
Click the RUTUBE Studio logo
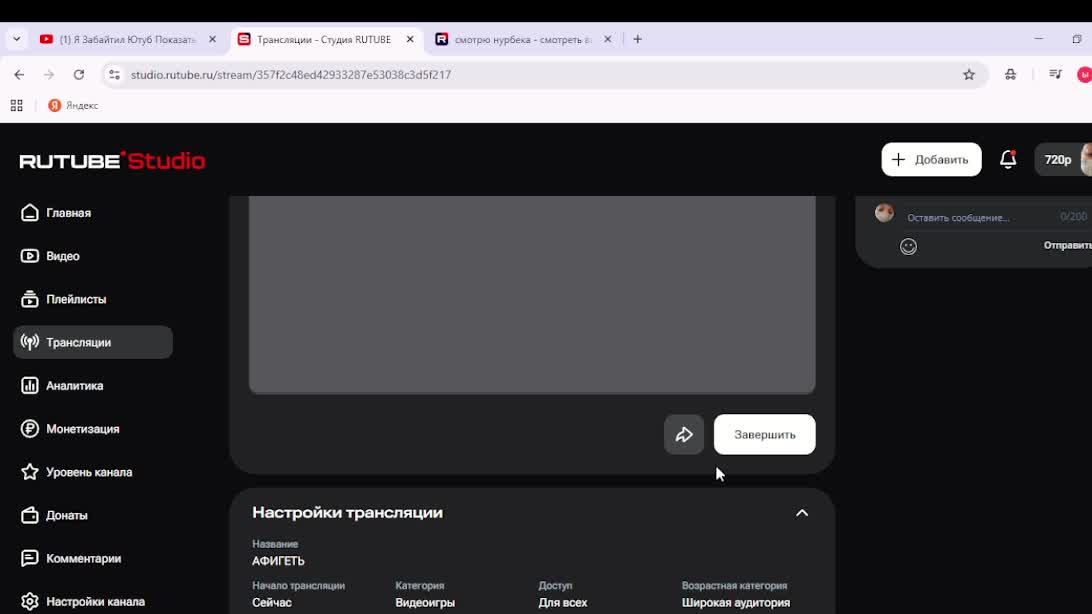coord(112,161)
